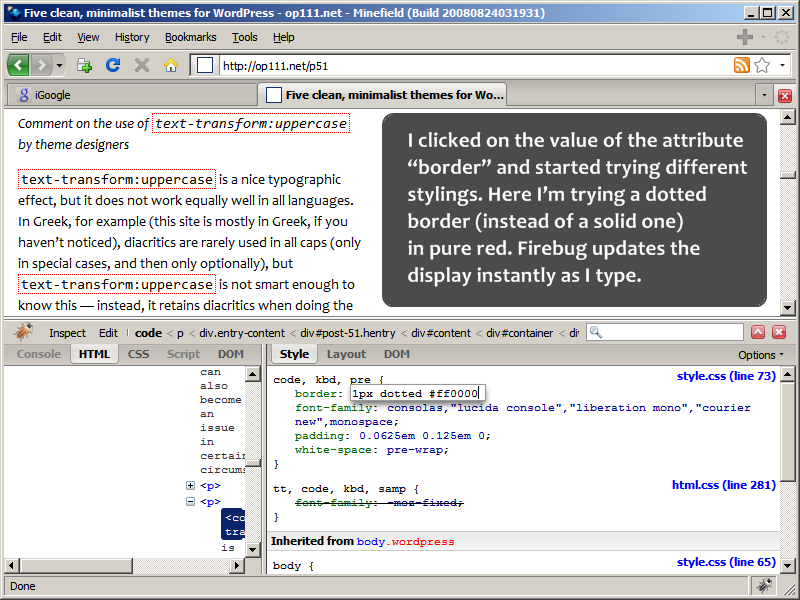Click the white-space: pre-wrap value
This screenshot has height=600, width=800.
tap(417, 450)
